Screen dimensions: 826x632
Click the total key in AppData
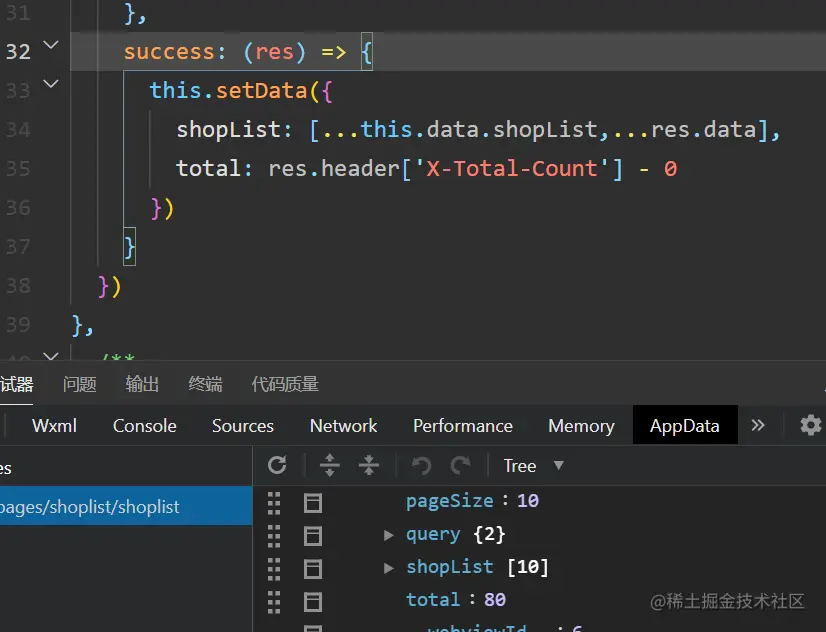(x=433, y=599)
